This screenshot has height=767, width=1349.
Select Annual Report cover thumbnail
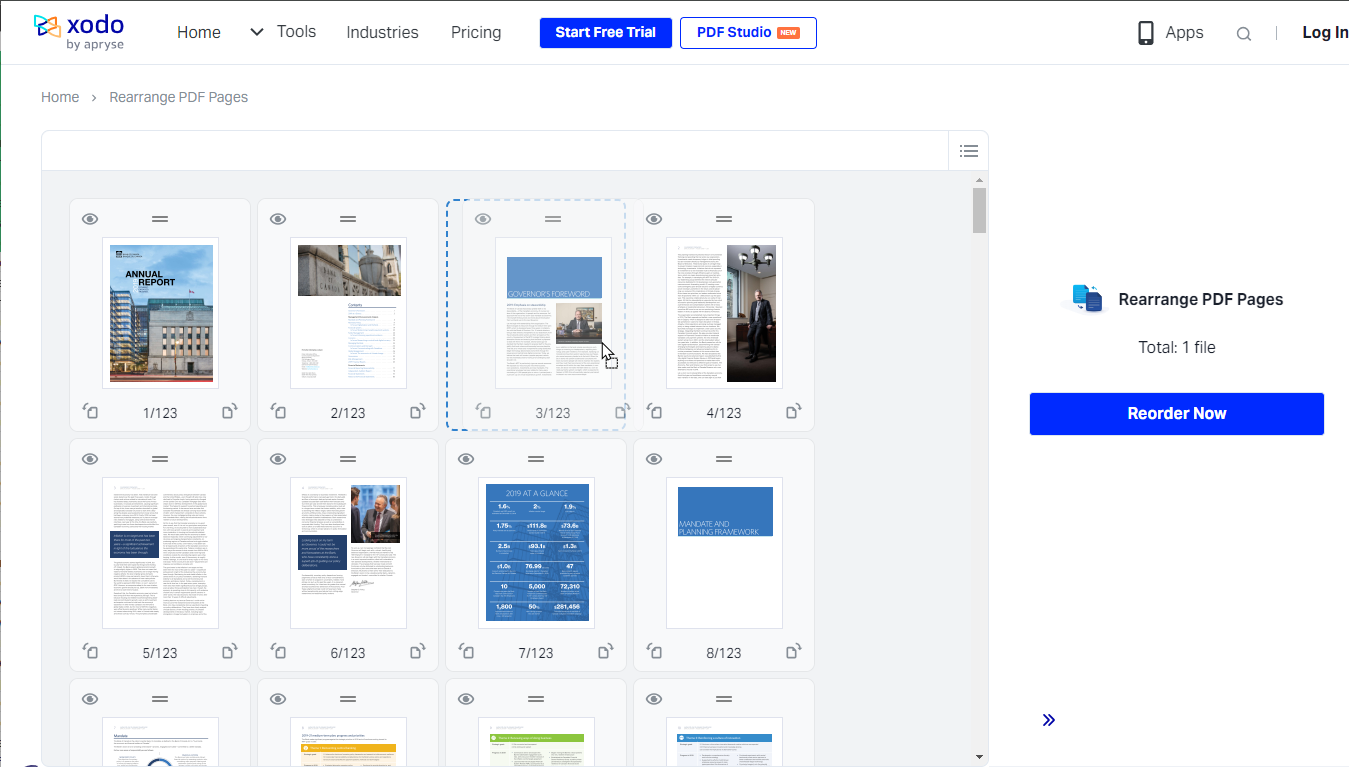pos(160,313)
